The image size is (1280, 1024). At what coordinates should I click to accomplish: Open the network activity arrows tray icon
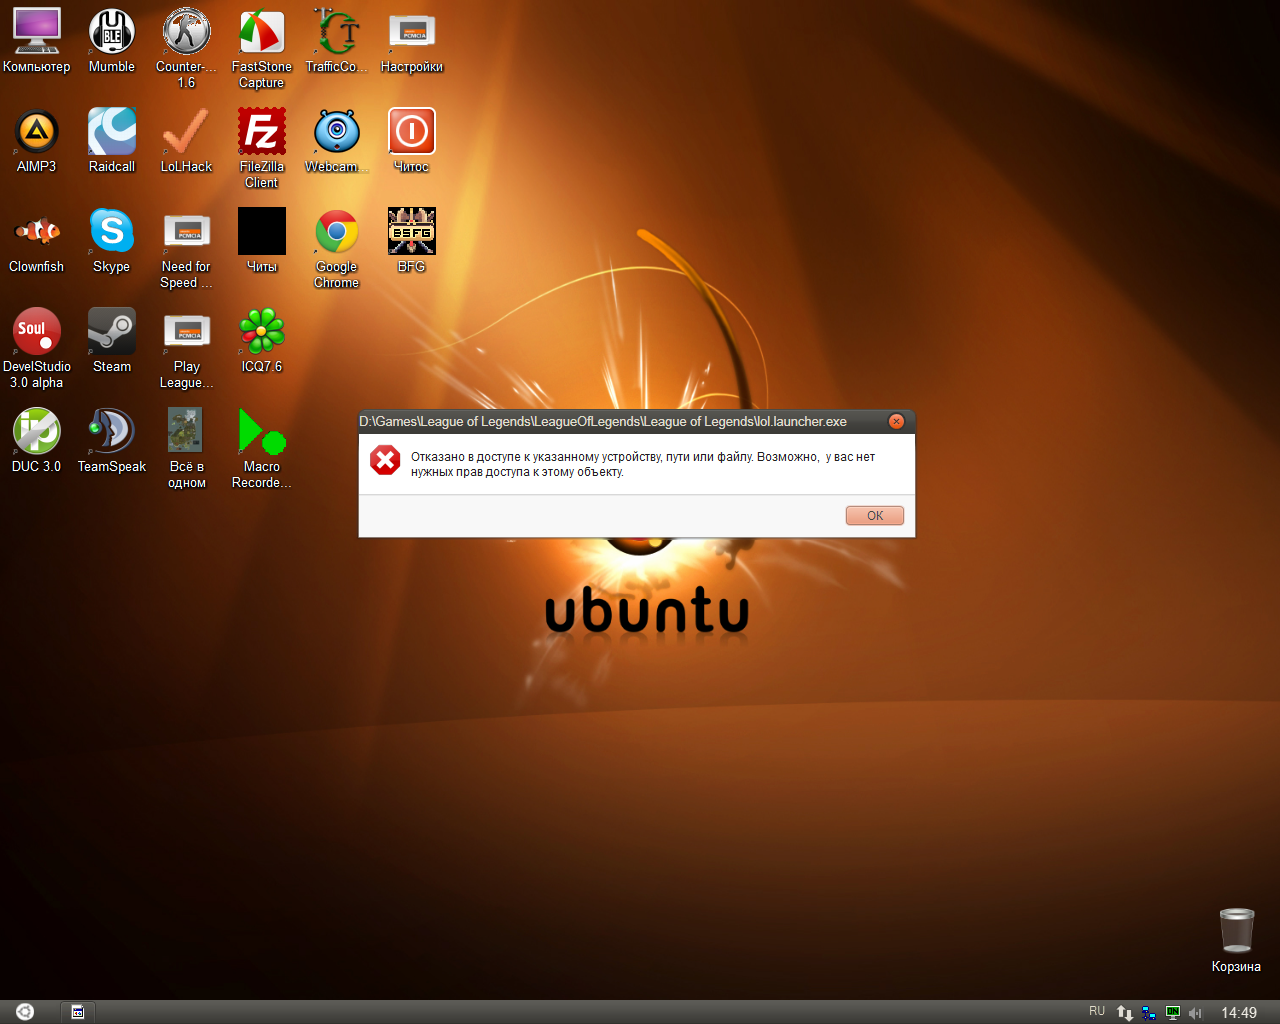[x=1125, y=1013]
